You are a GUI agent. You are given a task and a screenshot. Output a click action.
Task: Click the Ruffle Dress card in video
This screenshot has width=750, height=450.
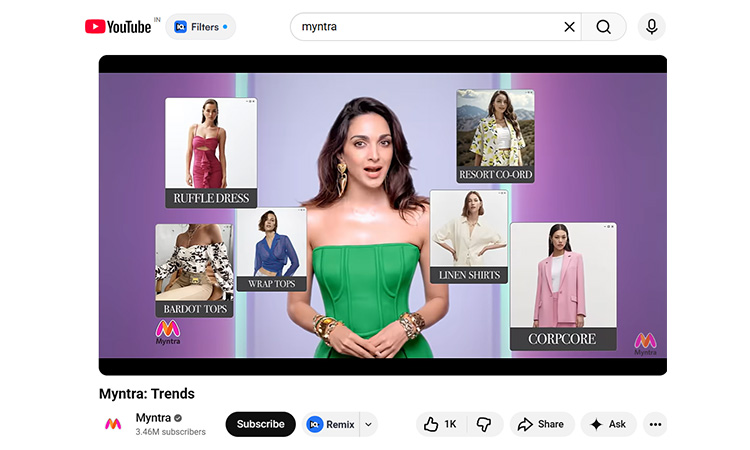(x=211, y=153)
